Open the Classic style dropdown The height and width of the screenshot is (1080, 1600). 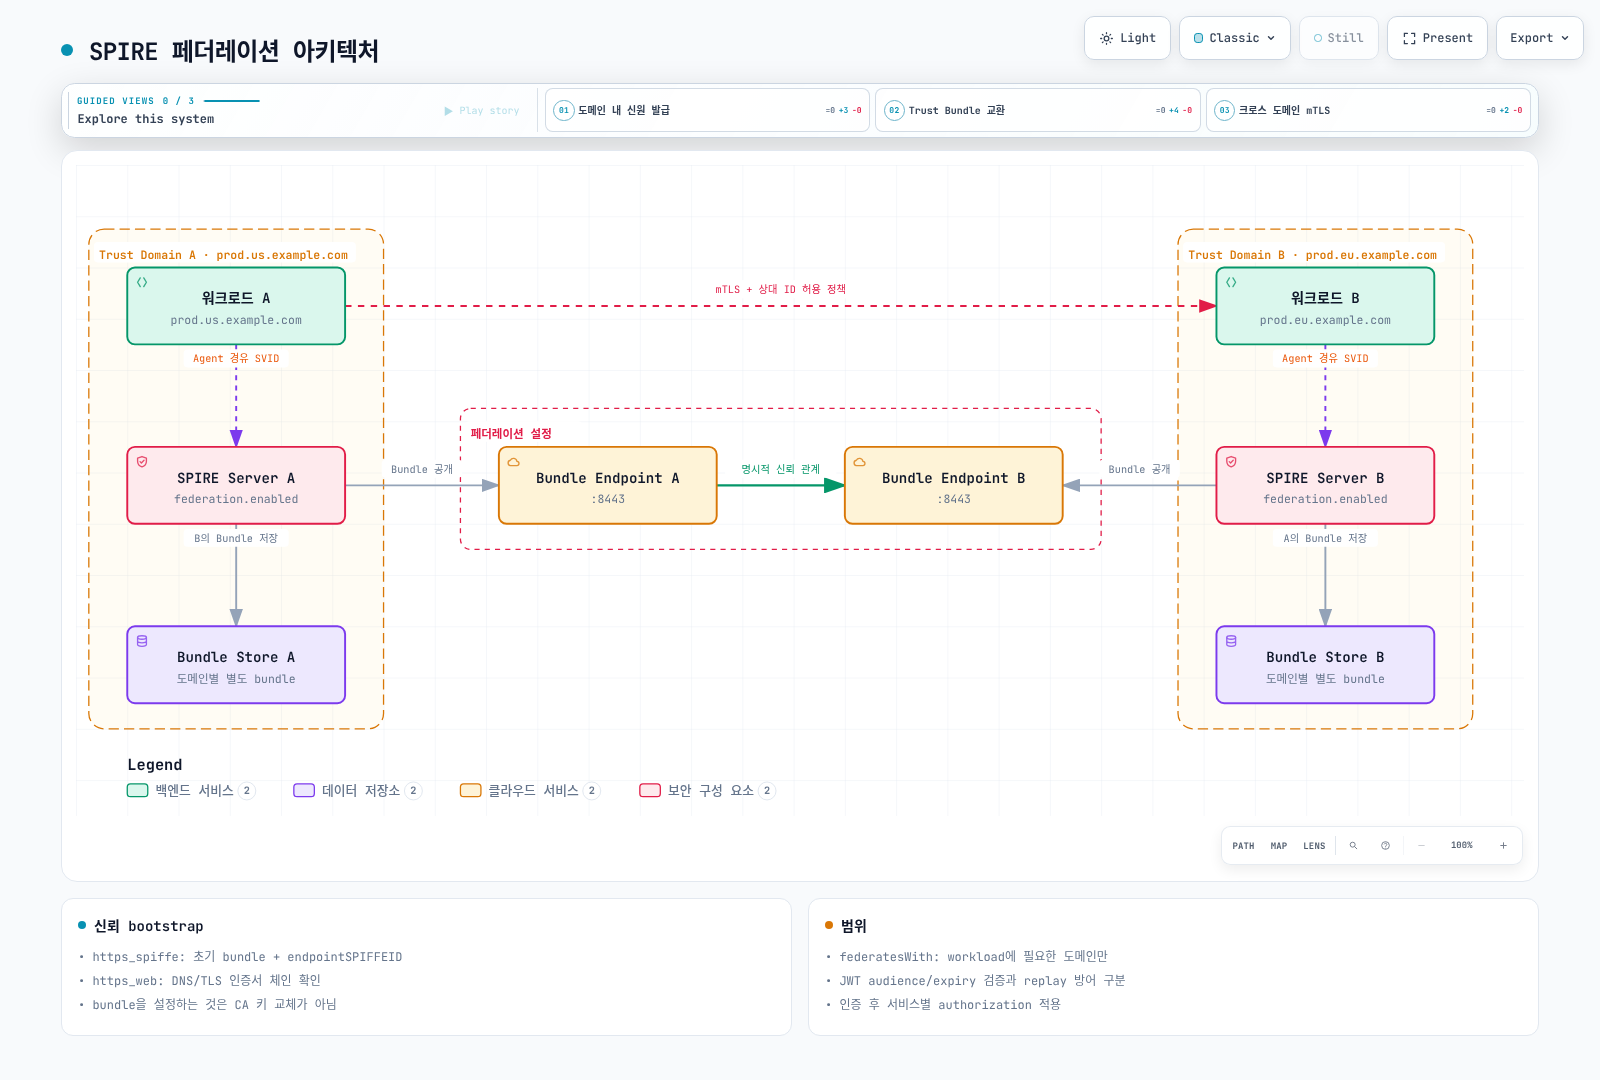tap(1235, 38)
